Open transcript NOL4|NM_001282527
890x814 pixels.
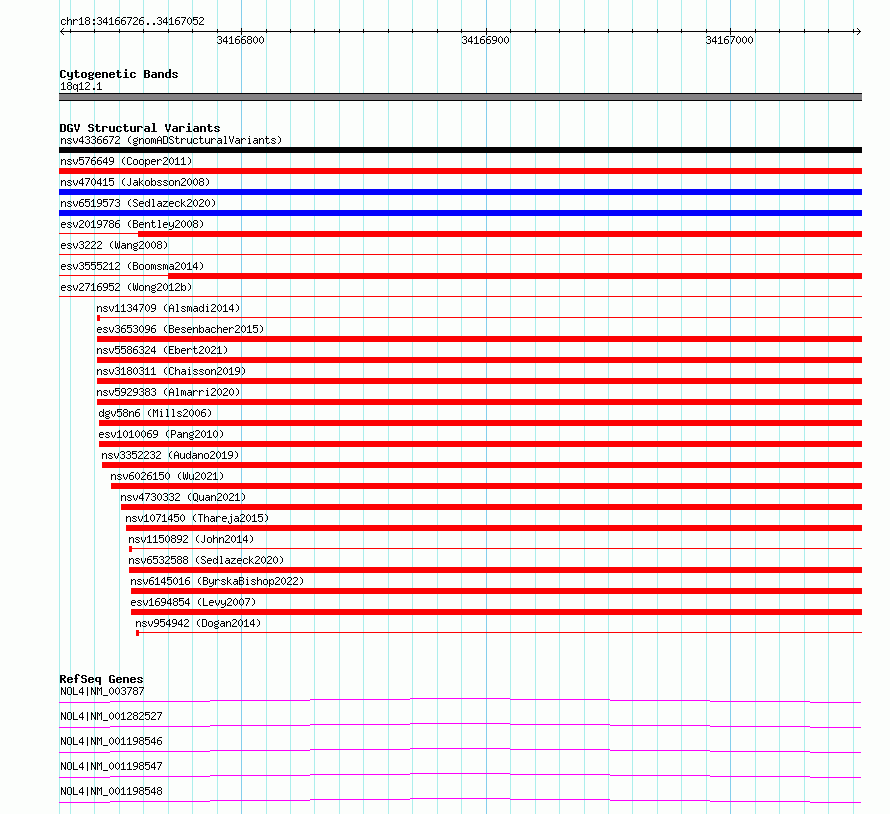(111, 716)
